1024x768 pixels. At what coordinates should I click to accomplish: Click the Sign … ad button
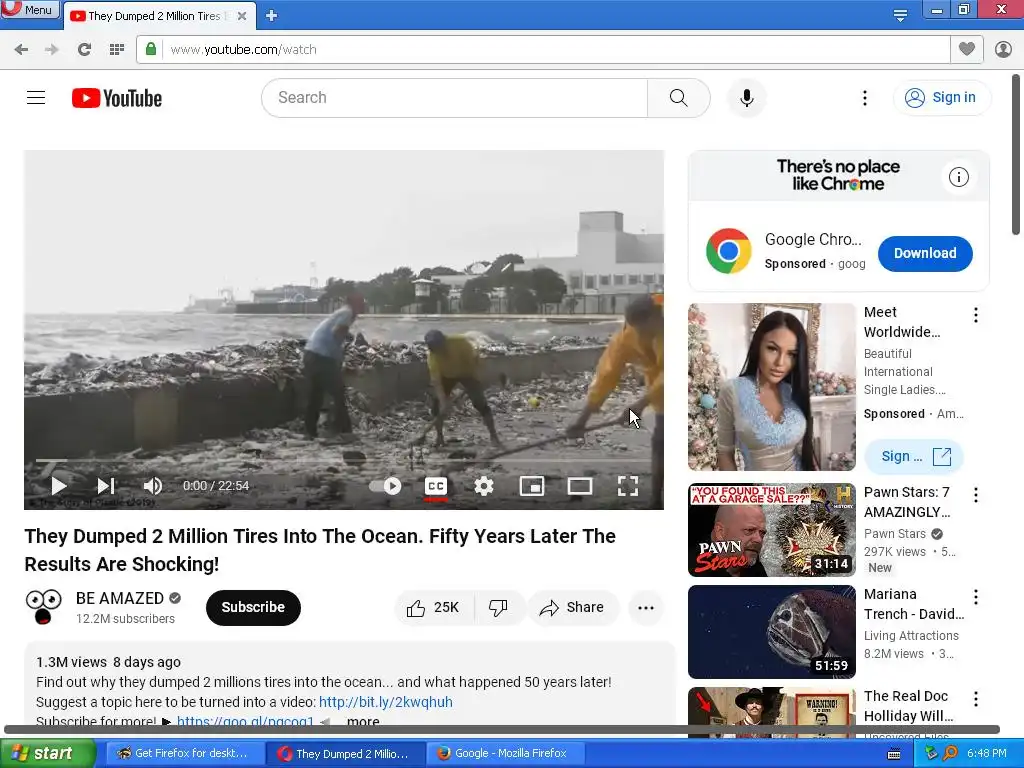tap(914, 456)
